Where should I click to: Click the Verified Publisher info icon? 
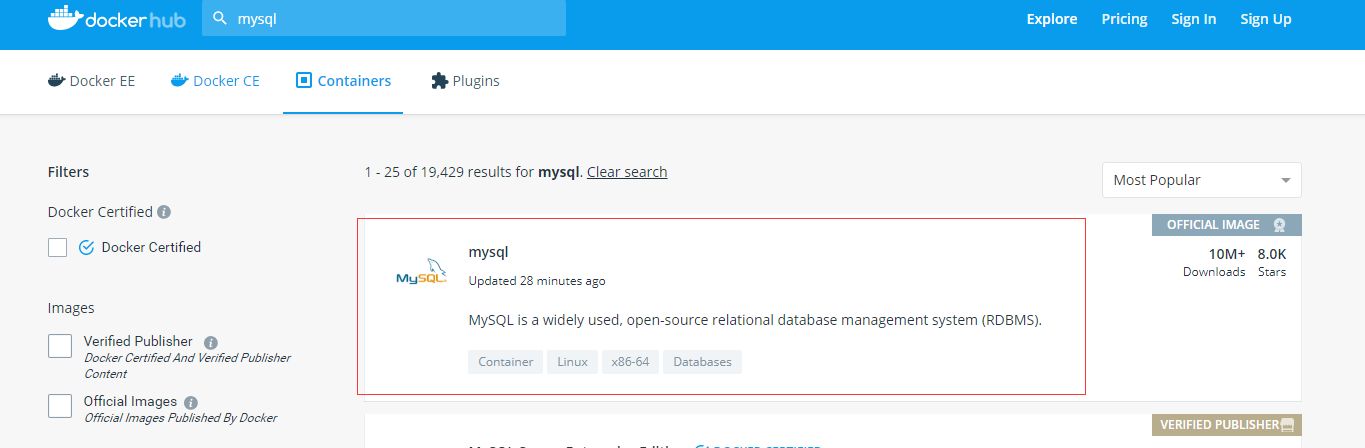click(x=211, y=342)
